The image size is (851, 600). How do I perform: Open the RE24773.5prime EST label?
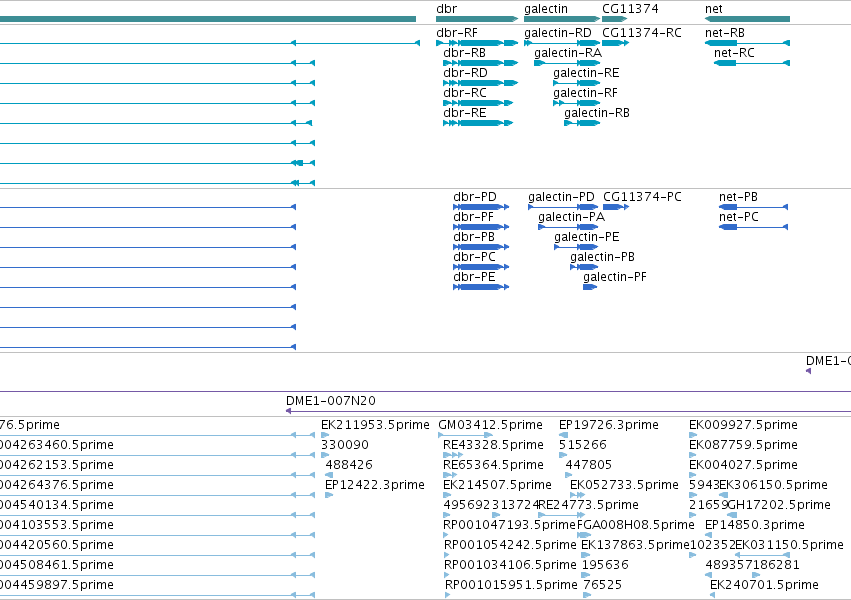pos(588,505)
